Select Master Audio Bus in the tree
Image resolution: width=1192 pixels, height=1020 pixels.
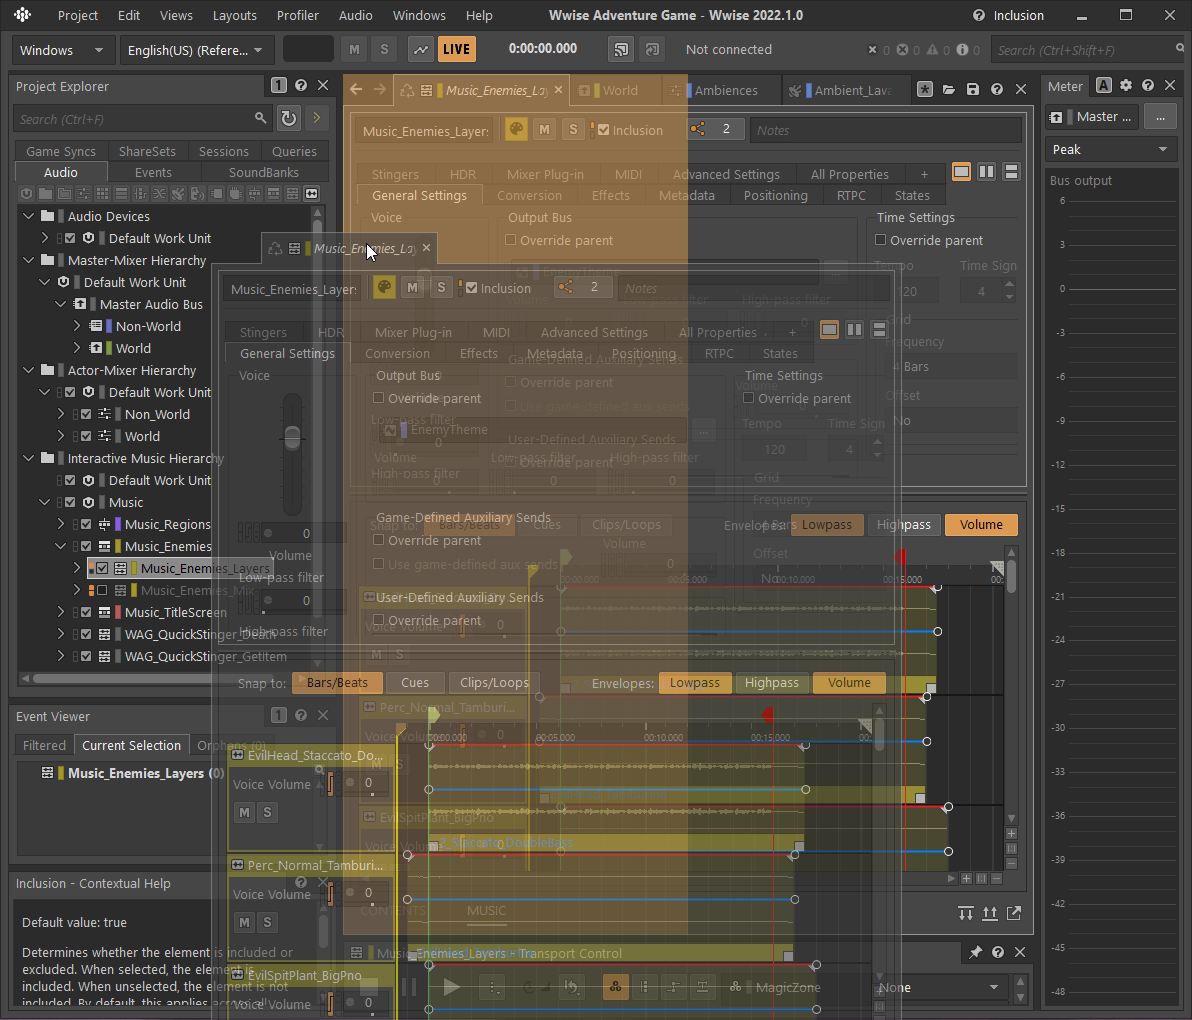[151, 305]
